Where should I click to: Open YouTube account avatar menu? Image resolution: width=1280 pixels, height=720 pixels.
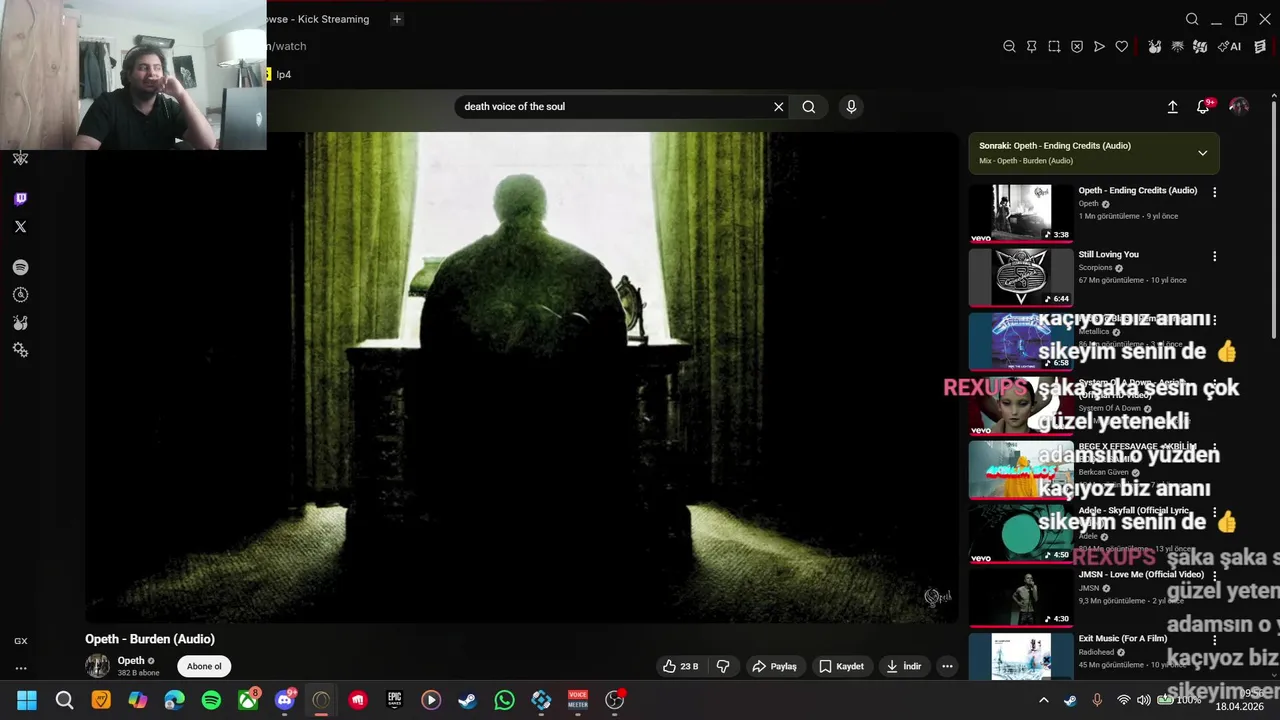pos(1239,107)
